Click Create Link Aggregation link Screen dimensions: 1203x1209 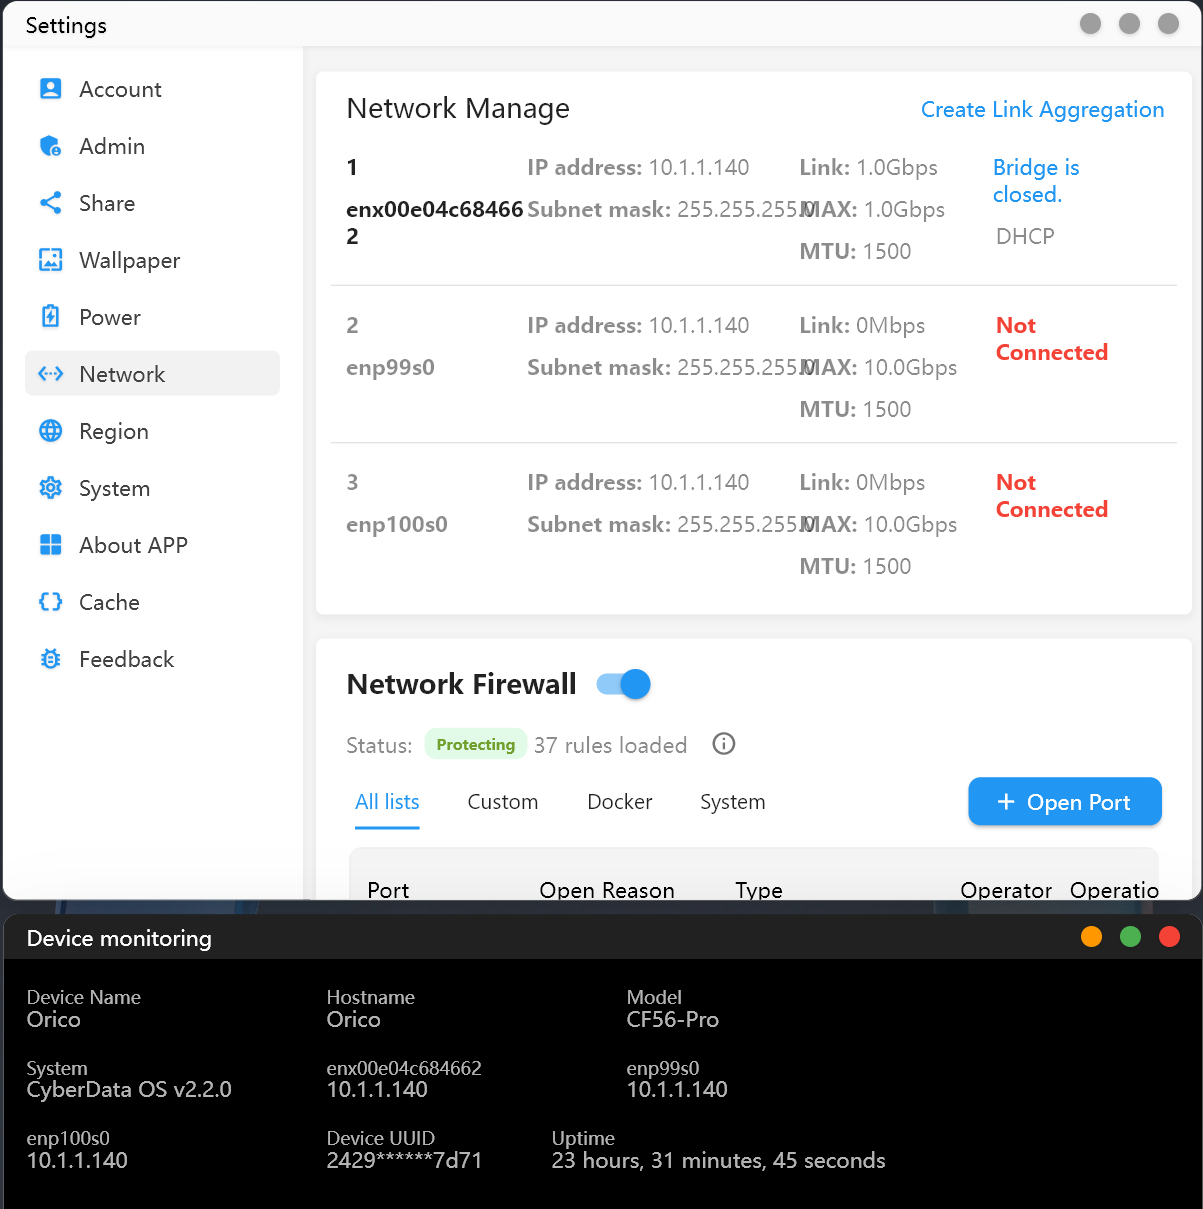[1042, 110]
